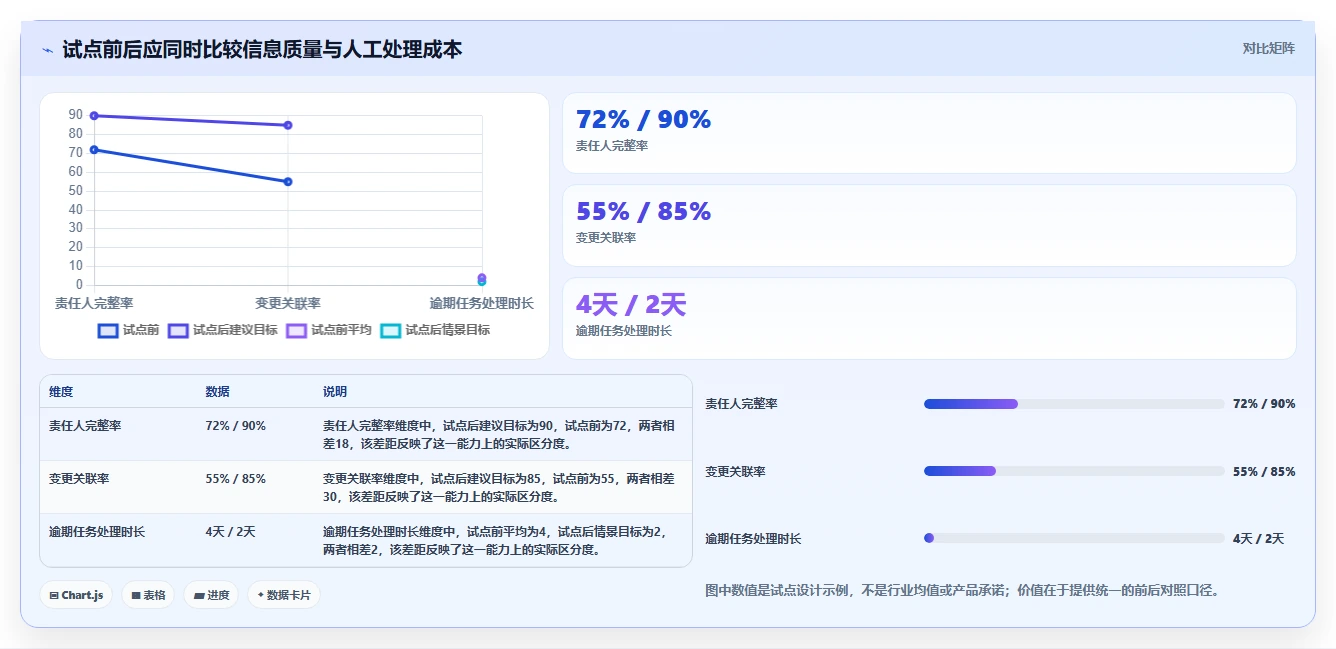Click the 72% / 90% progress value label
Screen dimensions: 1336x649
[x=1264, y=404]
